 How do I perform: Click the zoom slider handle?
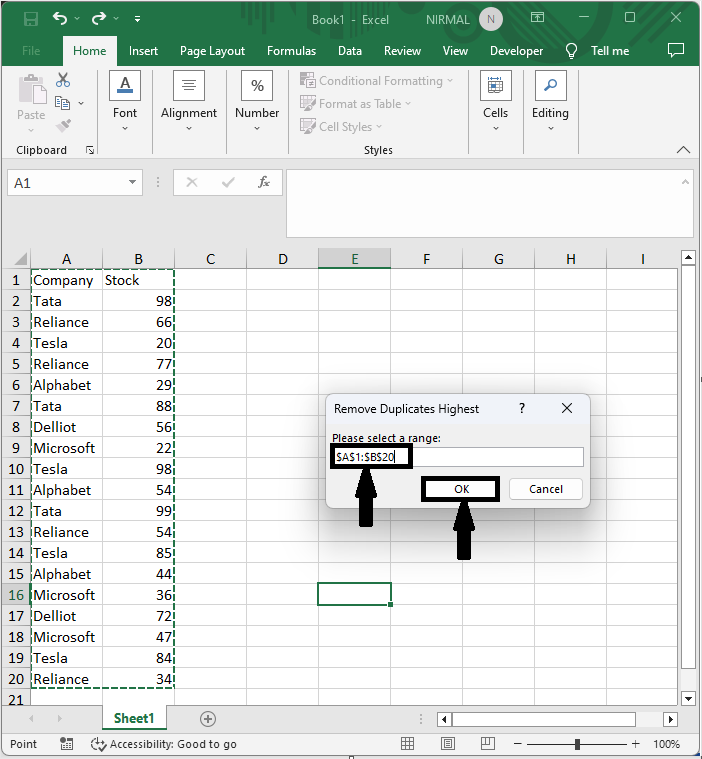pos(577,744)
